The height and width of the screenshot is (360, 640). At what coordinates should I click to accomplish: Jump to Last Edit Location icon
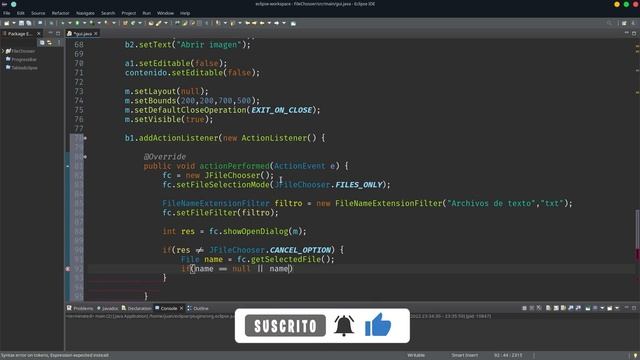tap(247, 23)
